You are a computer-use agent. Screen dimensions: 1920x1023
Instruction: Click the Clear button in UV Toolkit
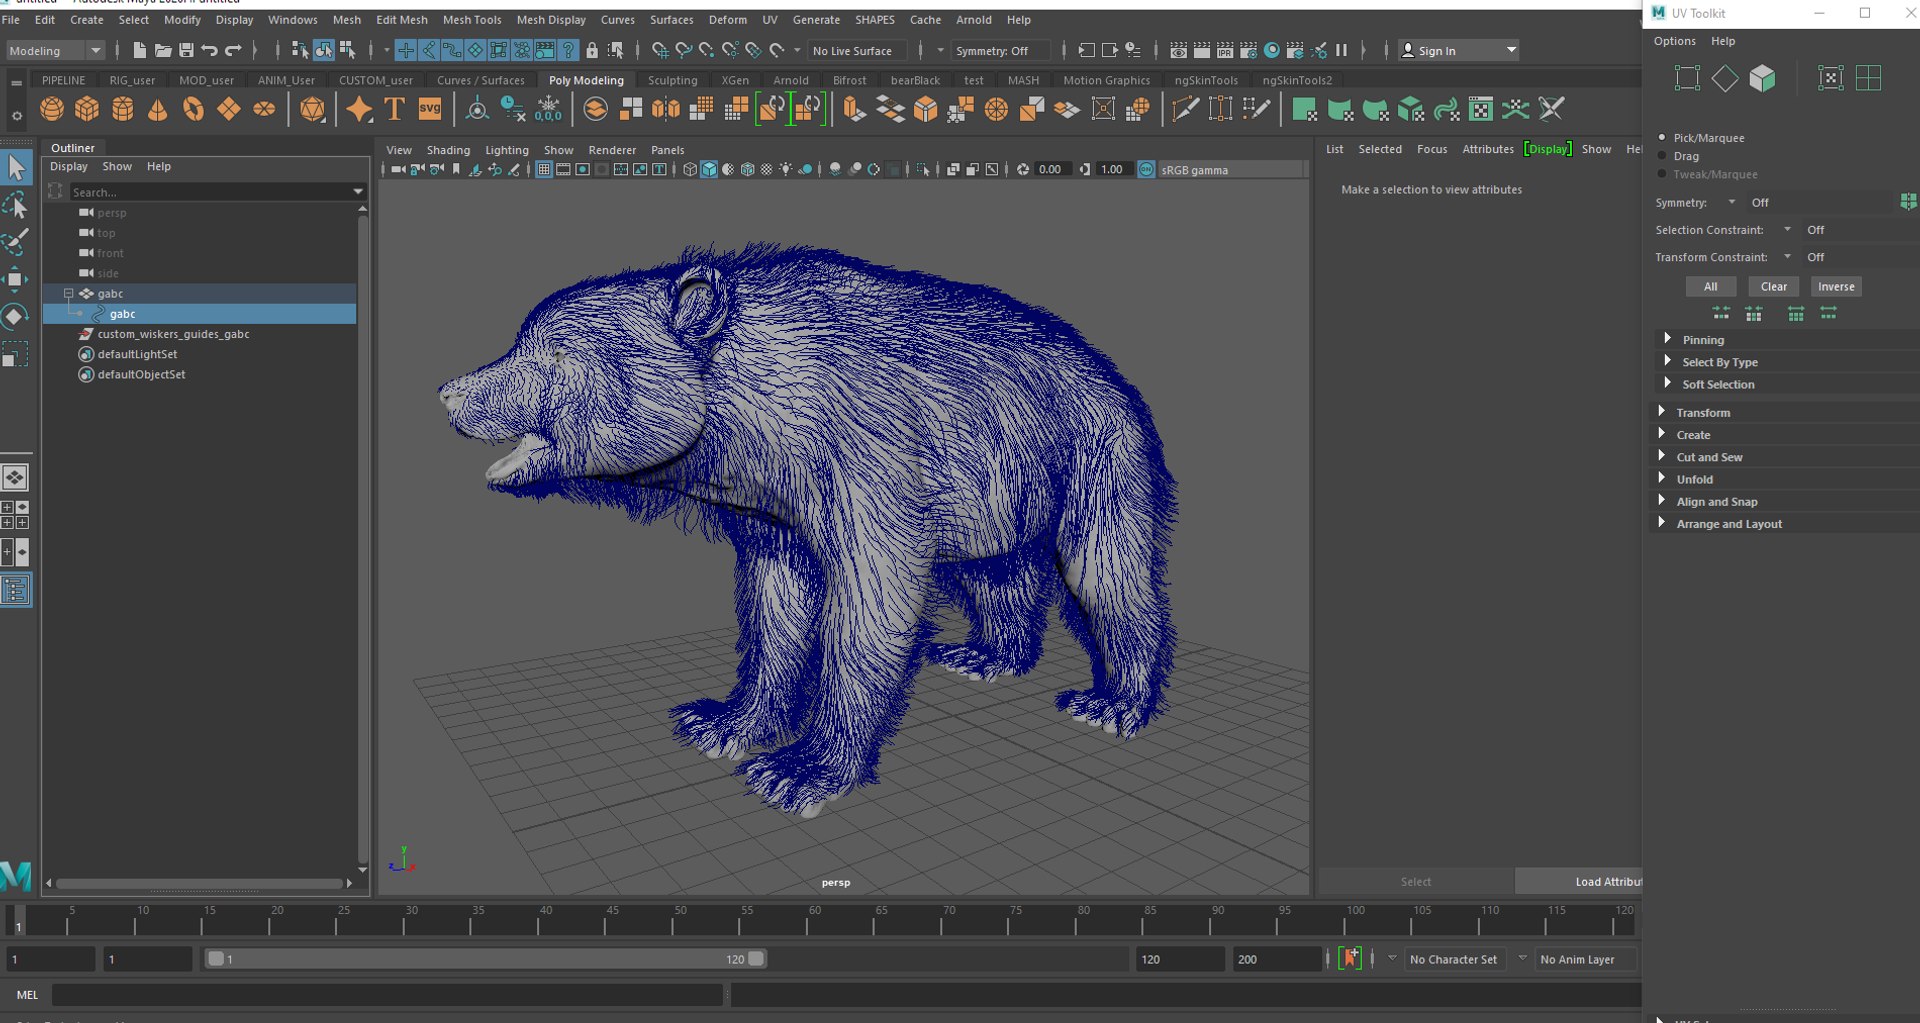point(1774,286)
